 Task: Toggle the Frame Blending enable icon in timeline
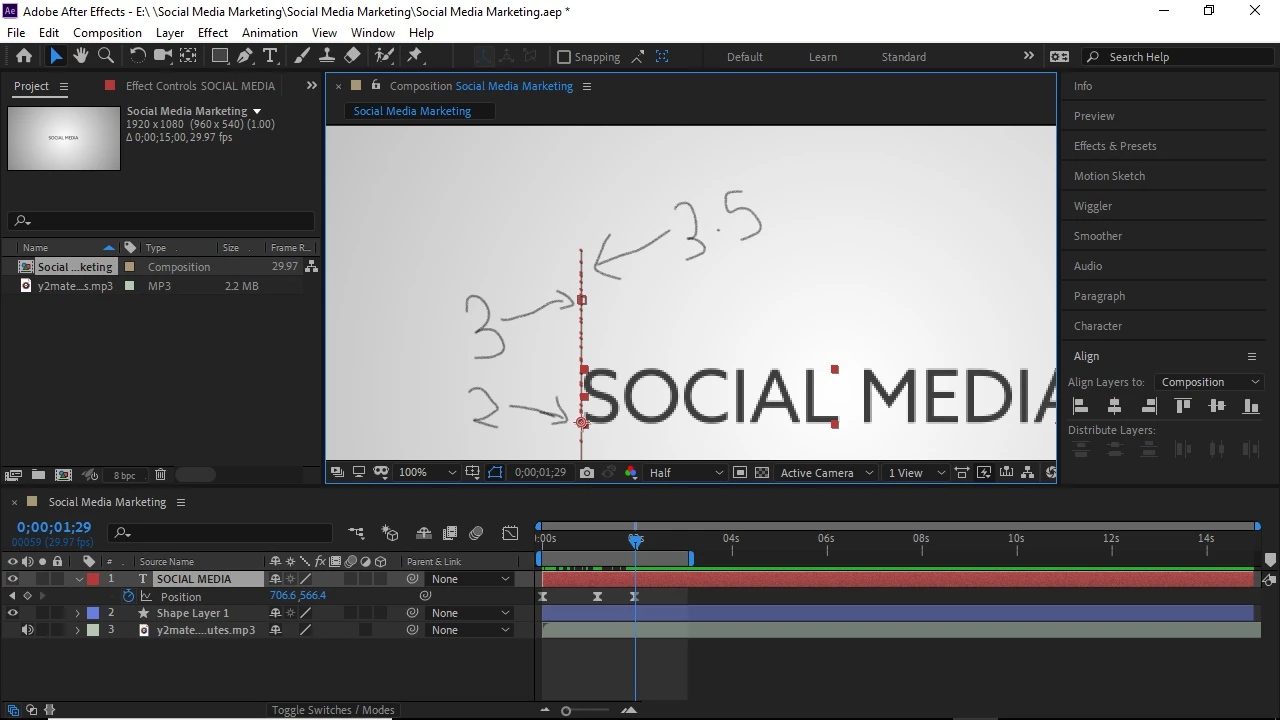point(450,533)
